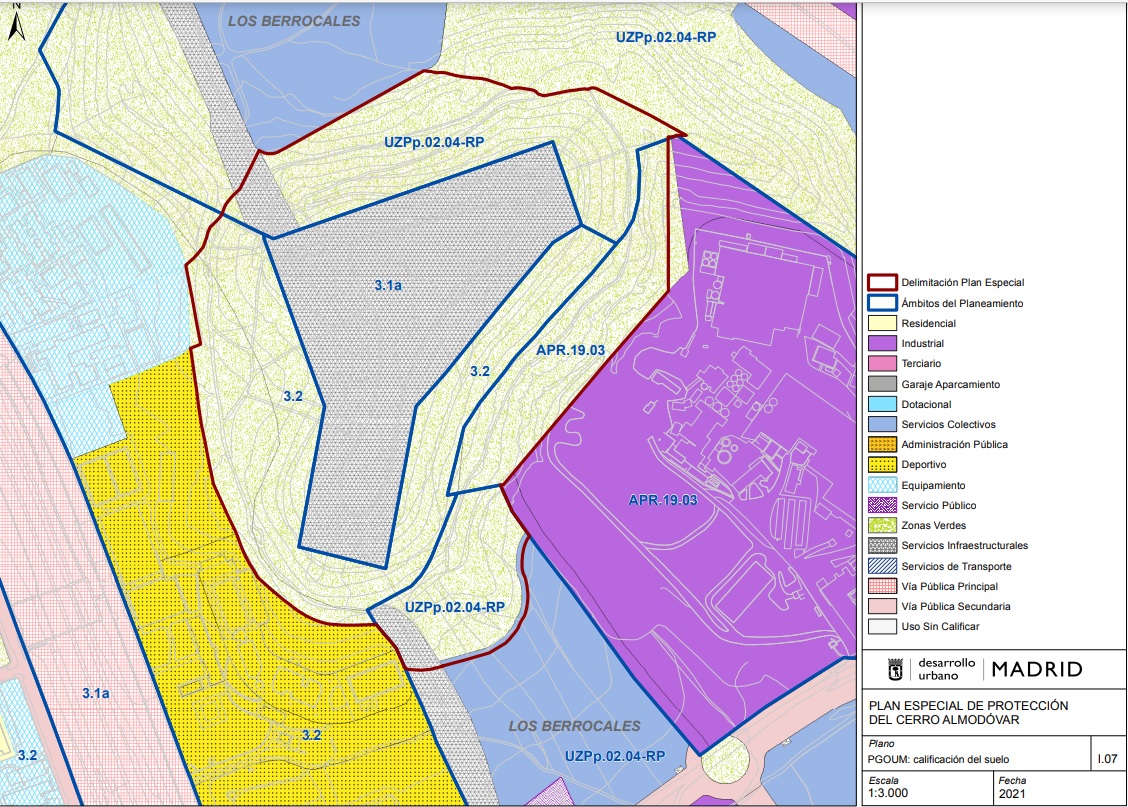
Task: Select the Servicios Colectivos blue swatch
Action: click(x=882, y=424)
